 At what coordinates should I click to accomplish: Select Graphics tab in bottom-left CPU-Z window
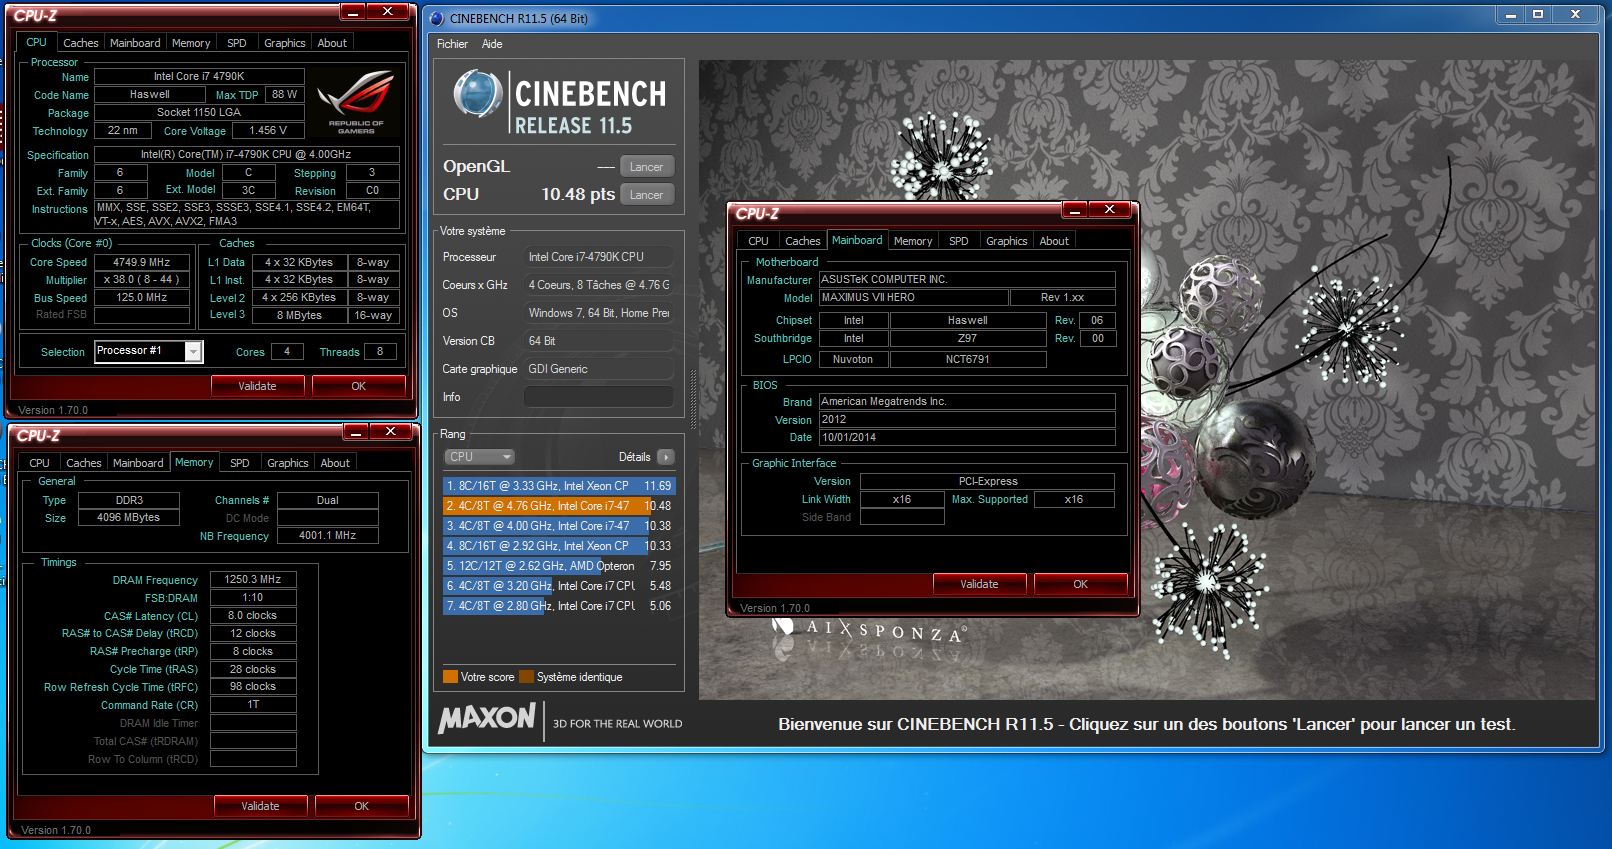(288, 463)
